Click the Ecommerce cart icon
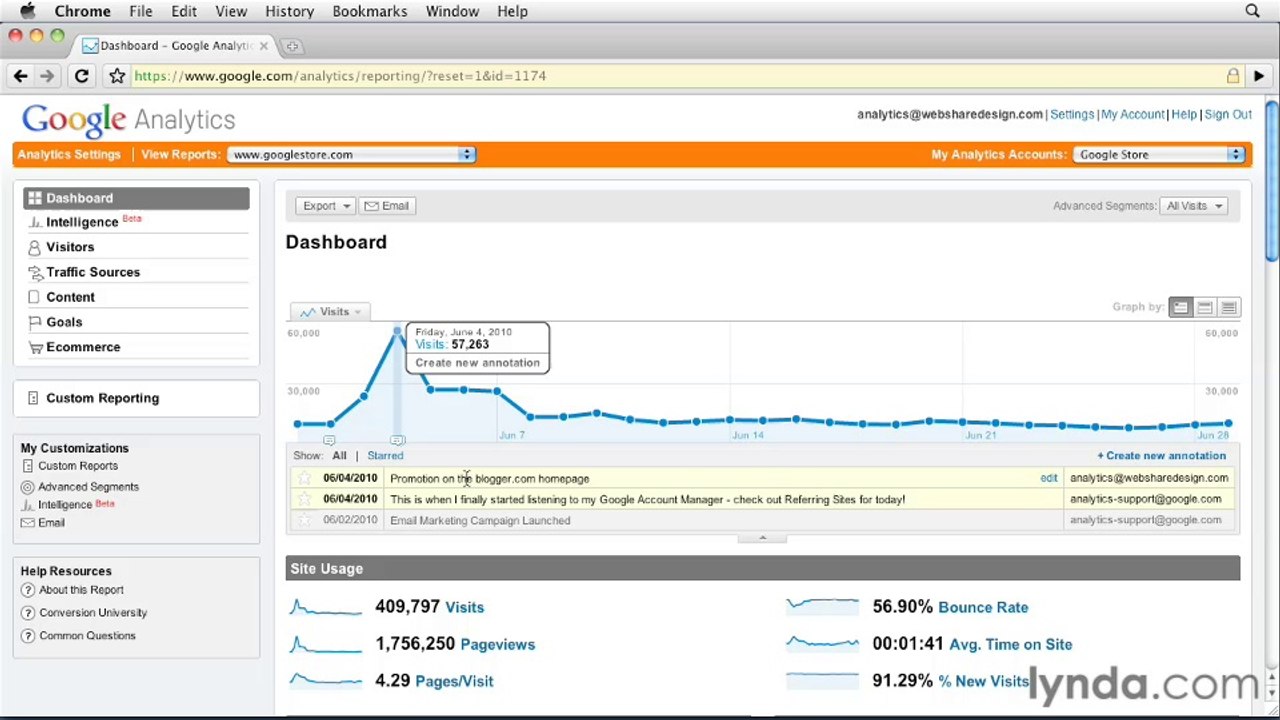The height and width of the screenshot is (720, 1280). tap(36, 347)
